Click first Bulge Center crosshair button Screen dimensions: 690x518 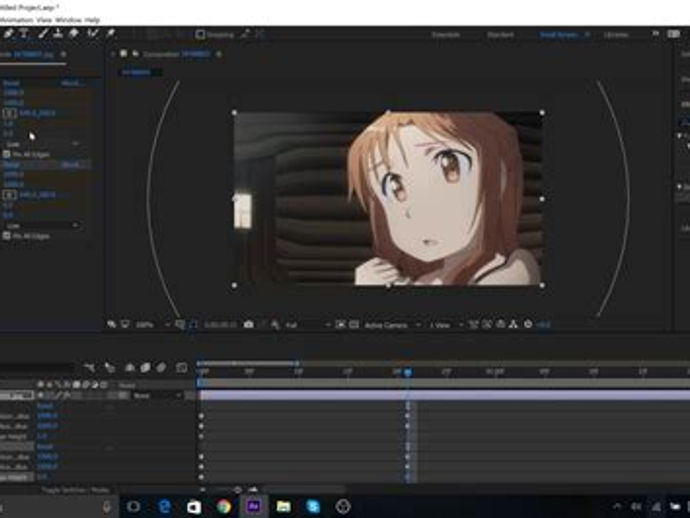click(x=10, y=113)
